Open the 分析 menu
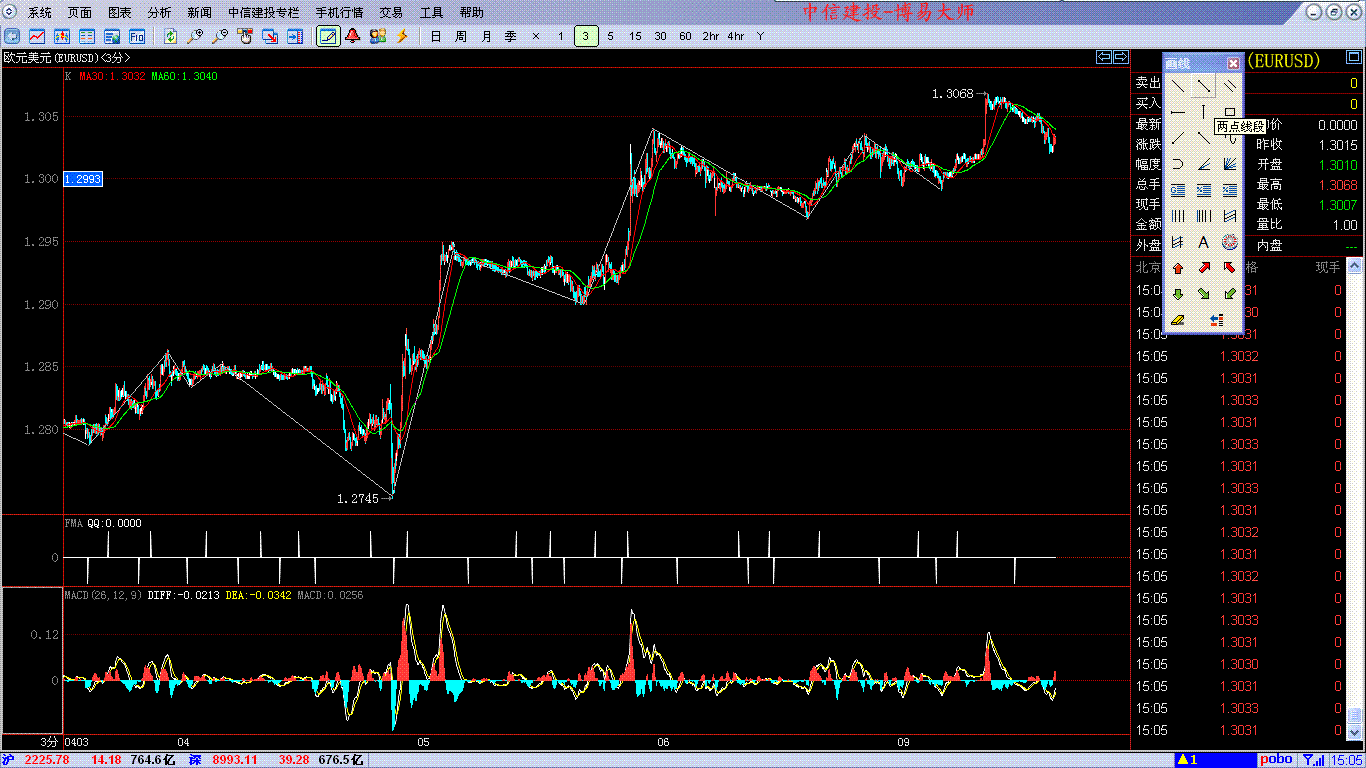Image resolution: width=1366 pixels, height=768 pixels. point(159,13)
